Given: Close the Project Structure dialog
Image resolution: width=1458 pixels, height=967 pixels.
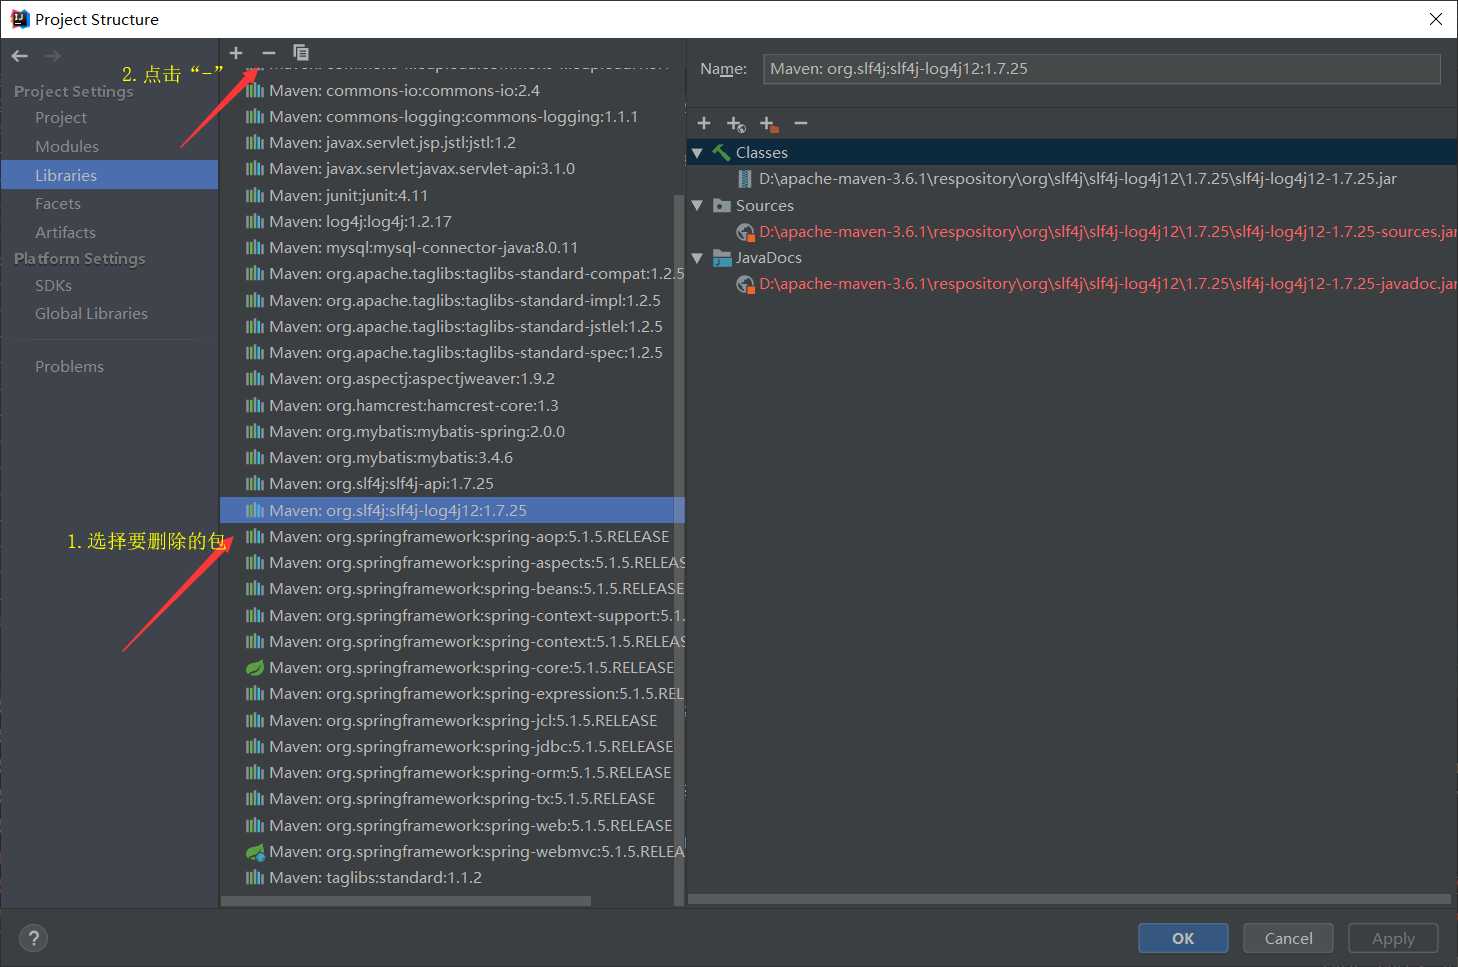Looking at the screenshot, I should (1435, 19).
